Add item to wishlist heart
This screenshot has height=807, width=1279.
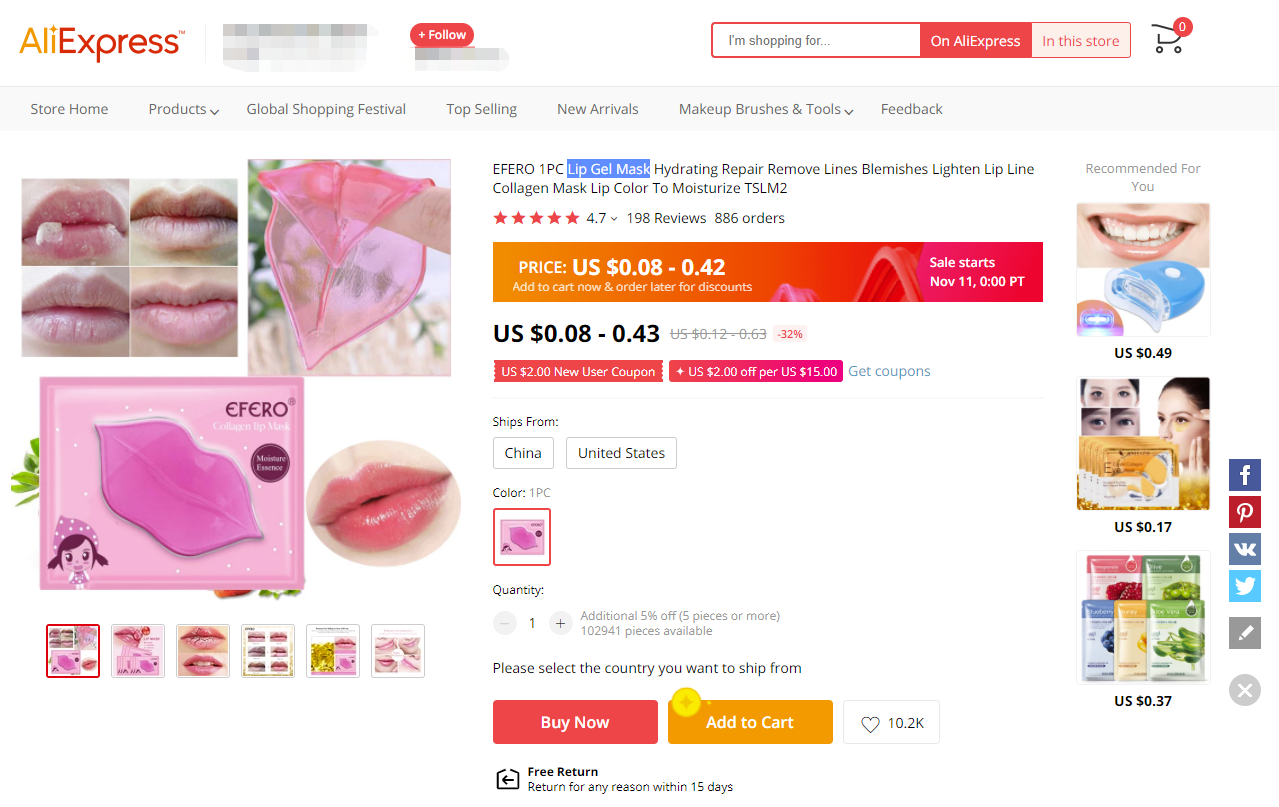891,723
